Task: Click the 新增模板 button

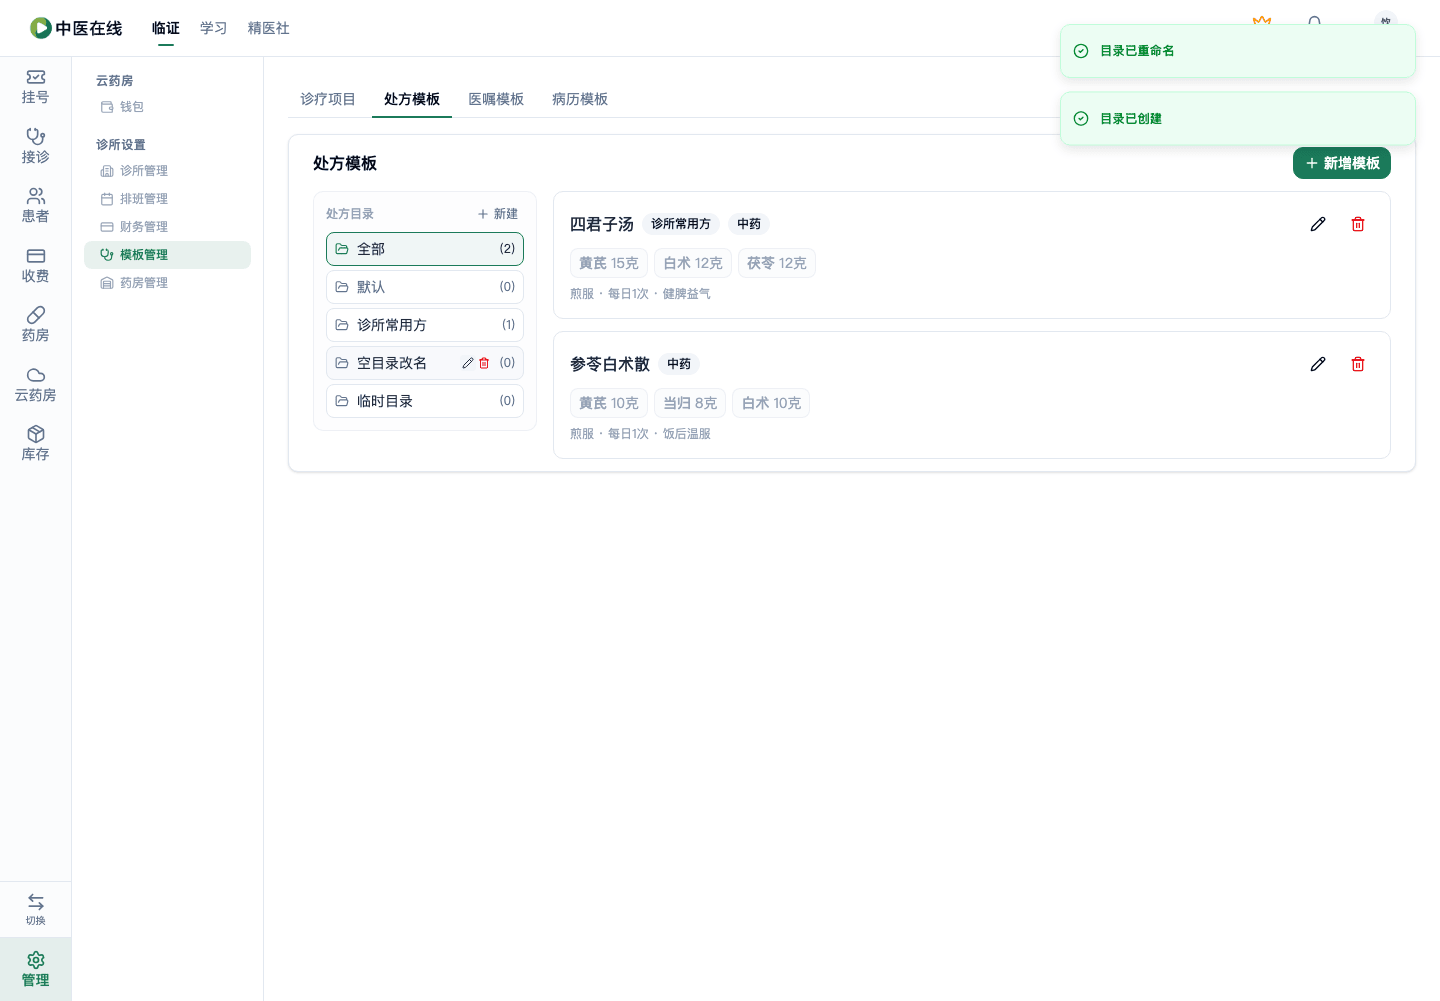Action: pyautogui.click(x=1342, y=163)
